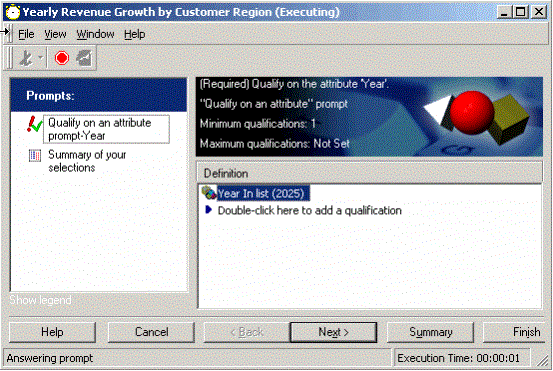The height and width of the screenshot is (371, 553).
Task: Click the toolbar drag handle
Action: coord(10,58)
